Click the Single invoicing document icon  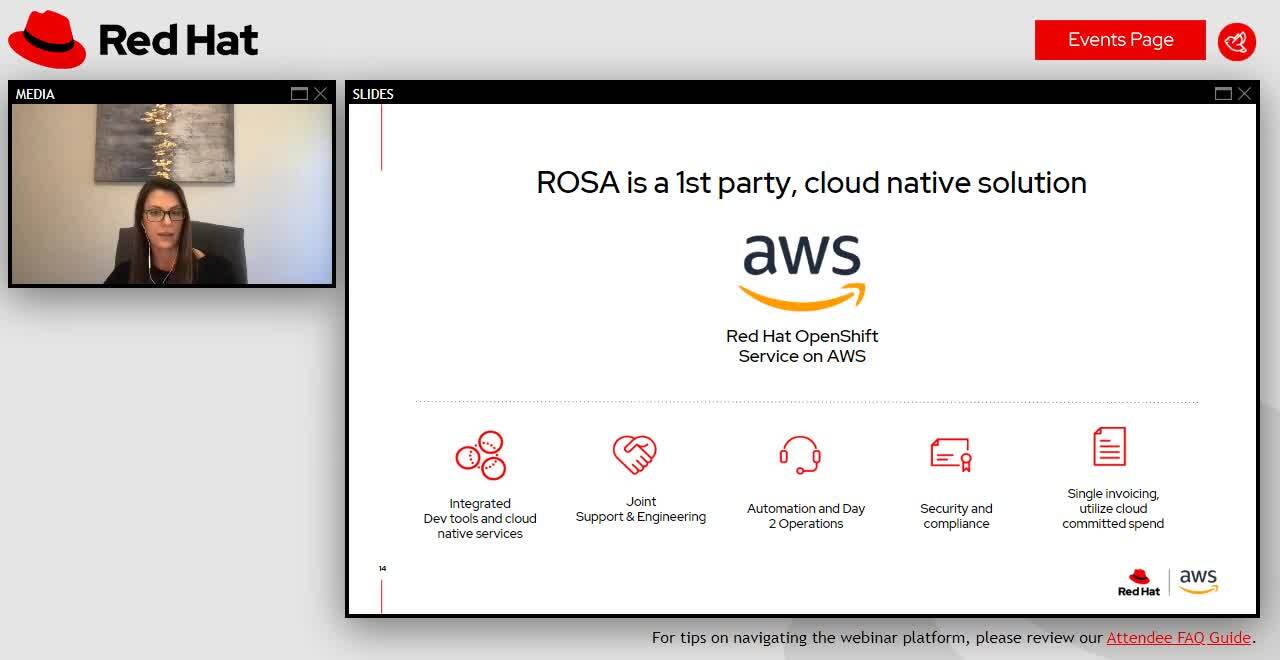pos(1109,447)
